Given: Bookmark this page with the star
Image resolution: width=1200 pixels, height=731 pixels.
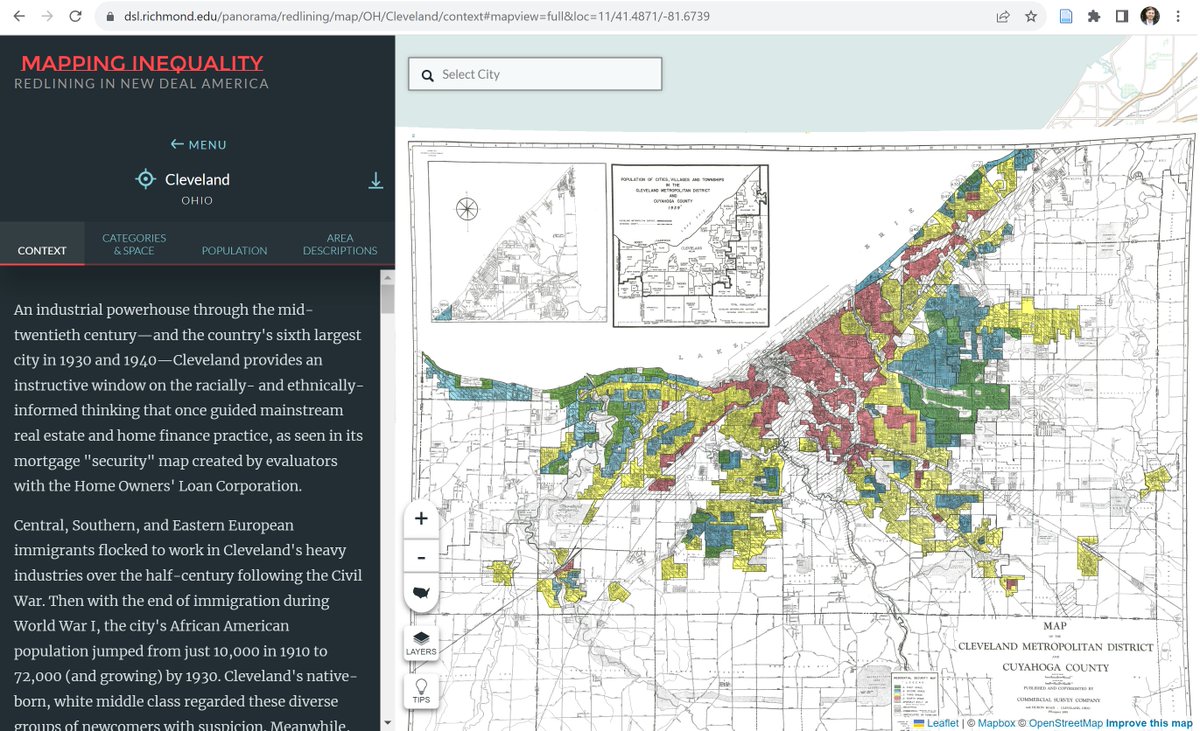Looking at the screenshot, I should (x=1031, y=17).
